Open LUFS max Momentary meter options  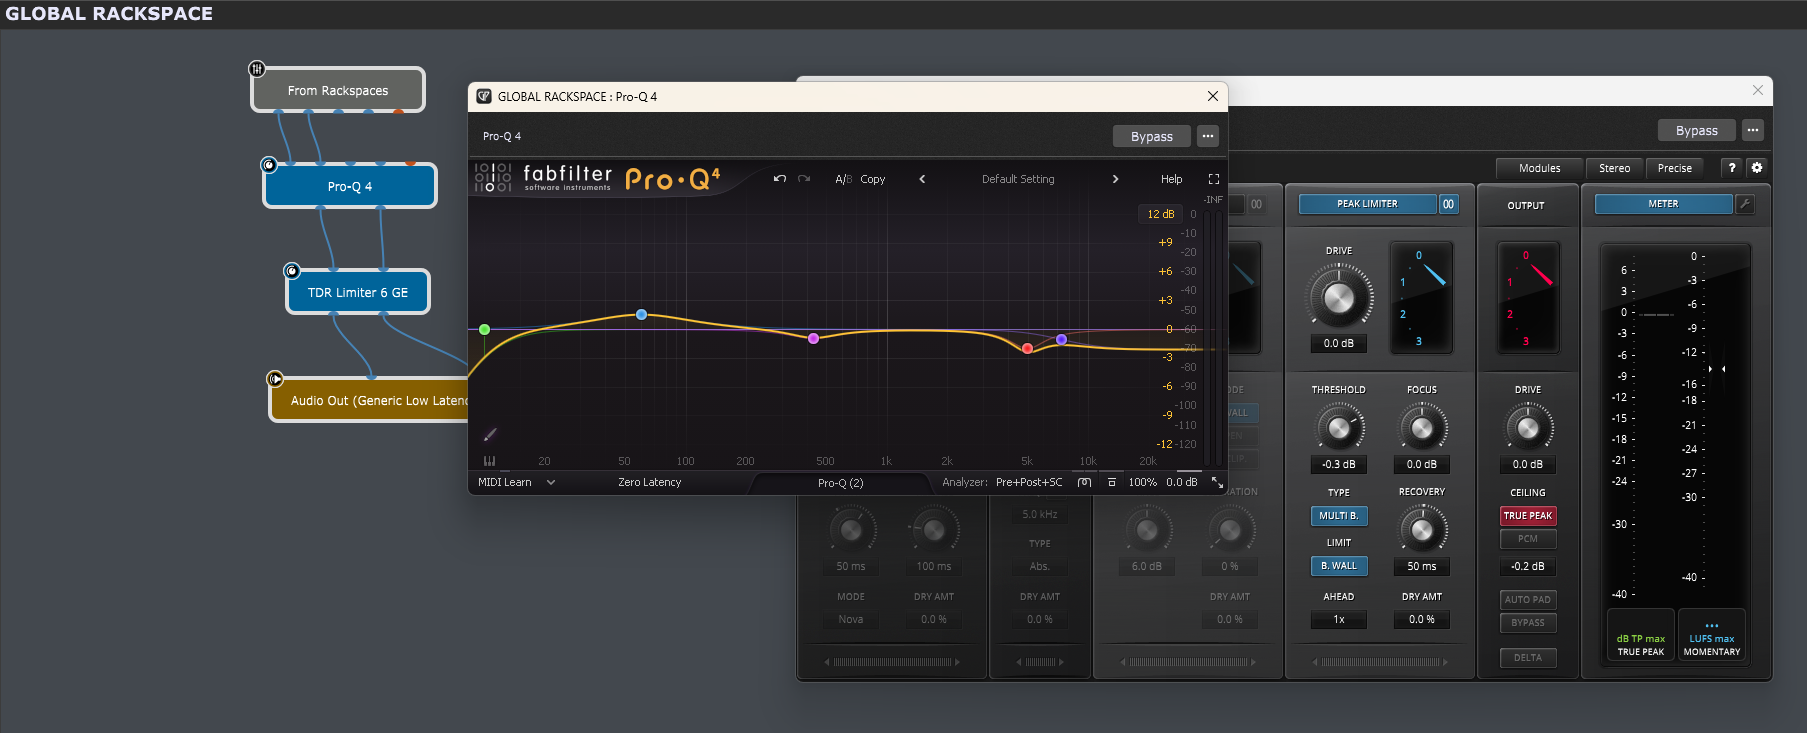tap(1712, 635)
